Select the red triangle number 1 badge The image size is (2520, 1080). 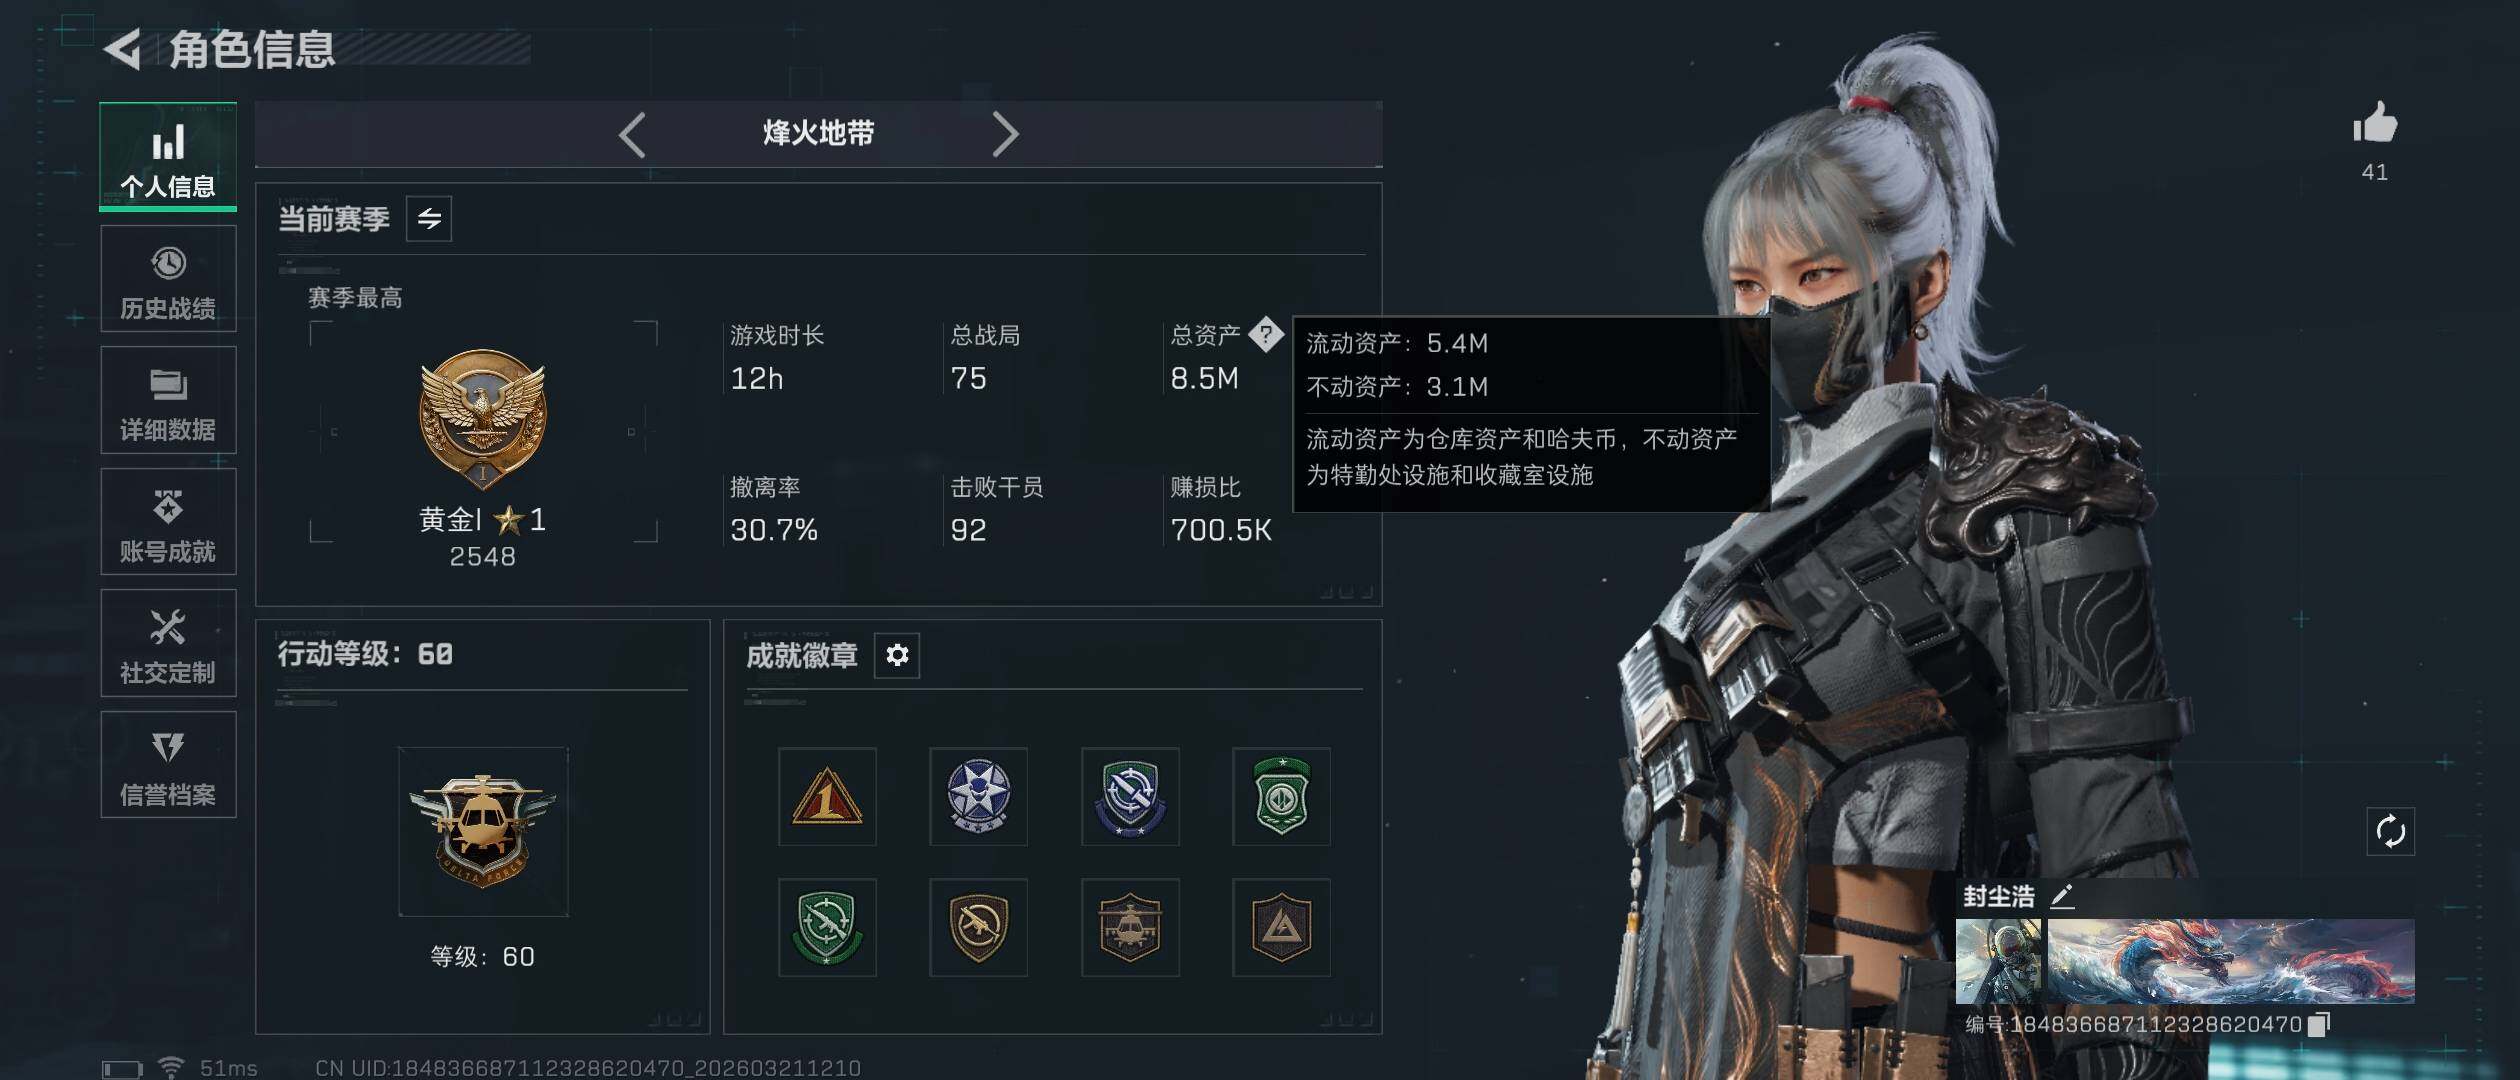point(827,797)
